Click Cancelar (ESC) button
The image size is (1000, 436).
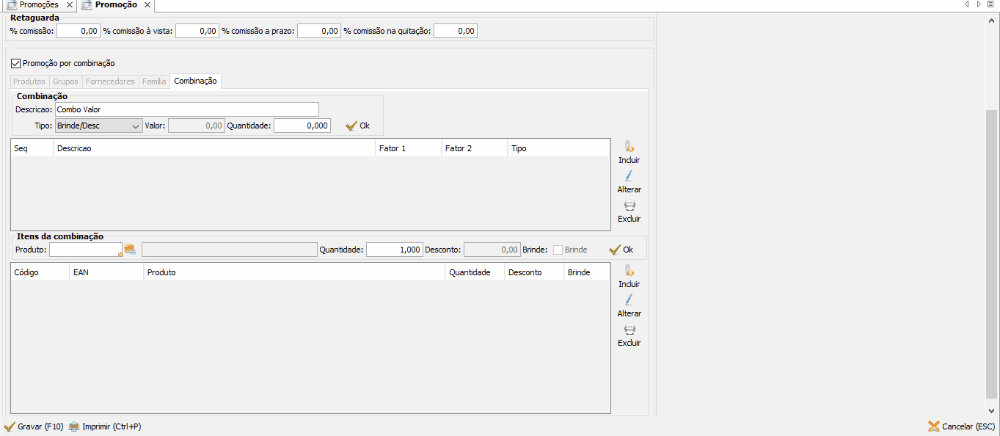pos(961,426)
